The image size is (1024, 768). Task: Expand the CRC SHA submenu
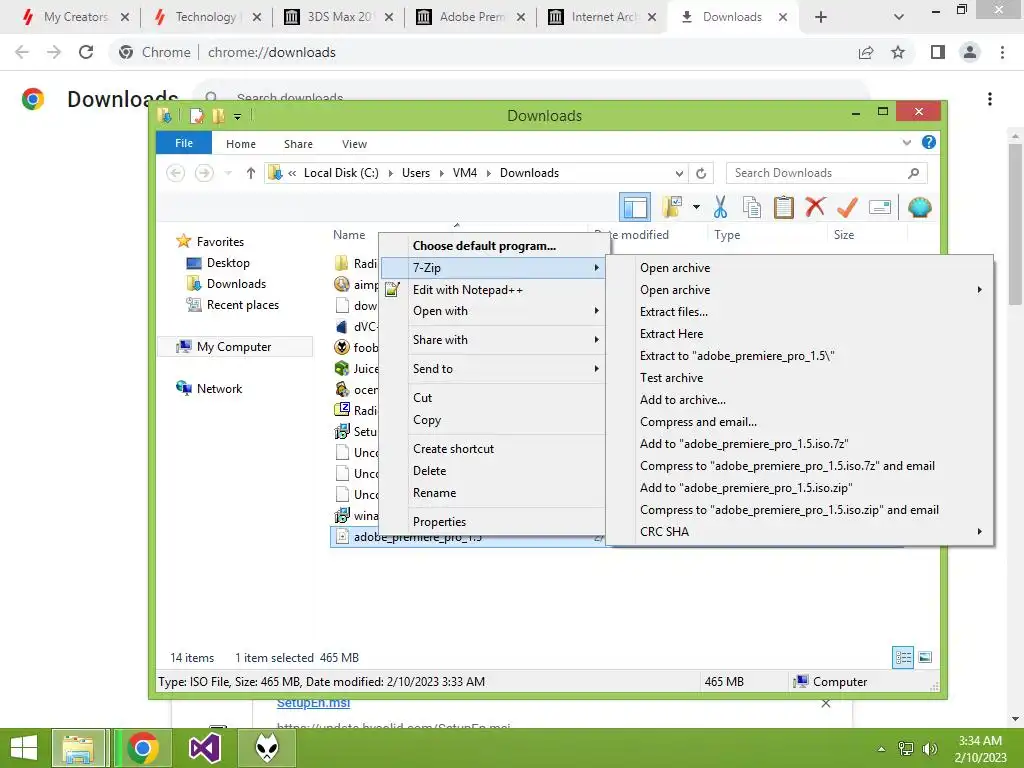[800, 532]
